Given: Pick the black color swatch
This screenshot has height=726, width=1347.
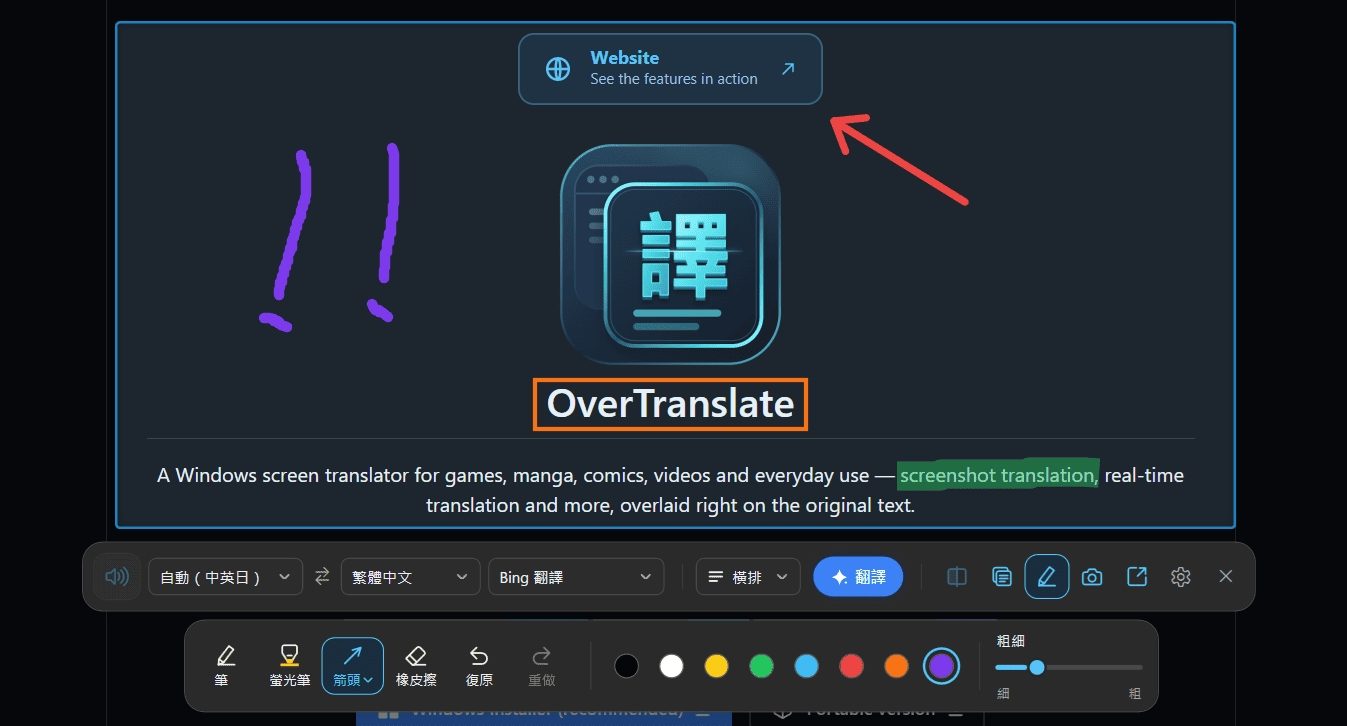Looking at the screenshot, I should [627, 666].
